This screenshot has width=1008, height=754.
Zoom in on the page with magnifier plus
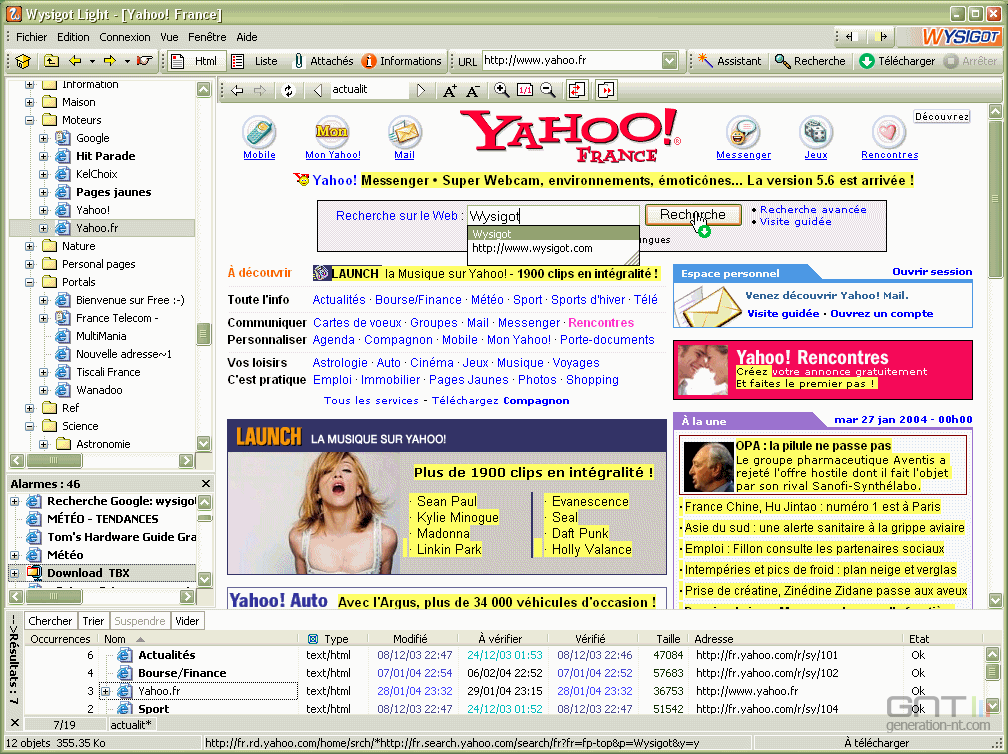501,91
